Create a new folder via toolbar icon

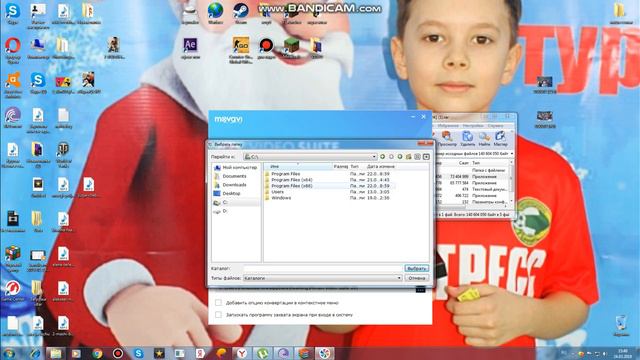point(409,157)
